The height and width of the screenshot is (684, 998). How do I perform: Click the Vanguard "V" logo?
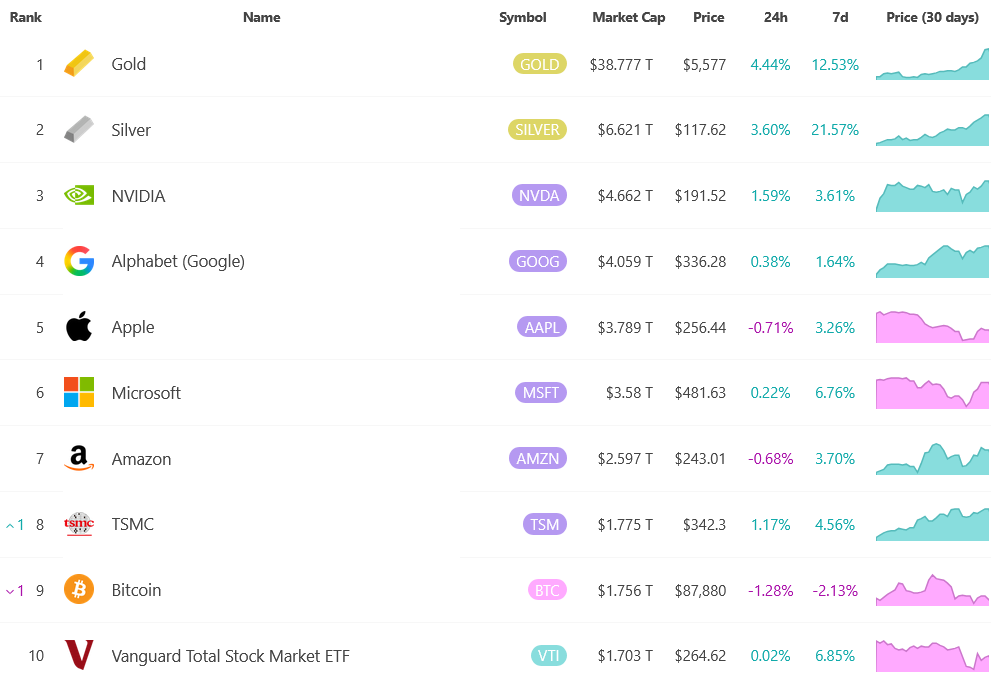(79, 655)
